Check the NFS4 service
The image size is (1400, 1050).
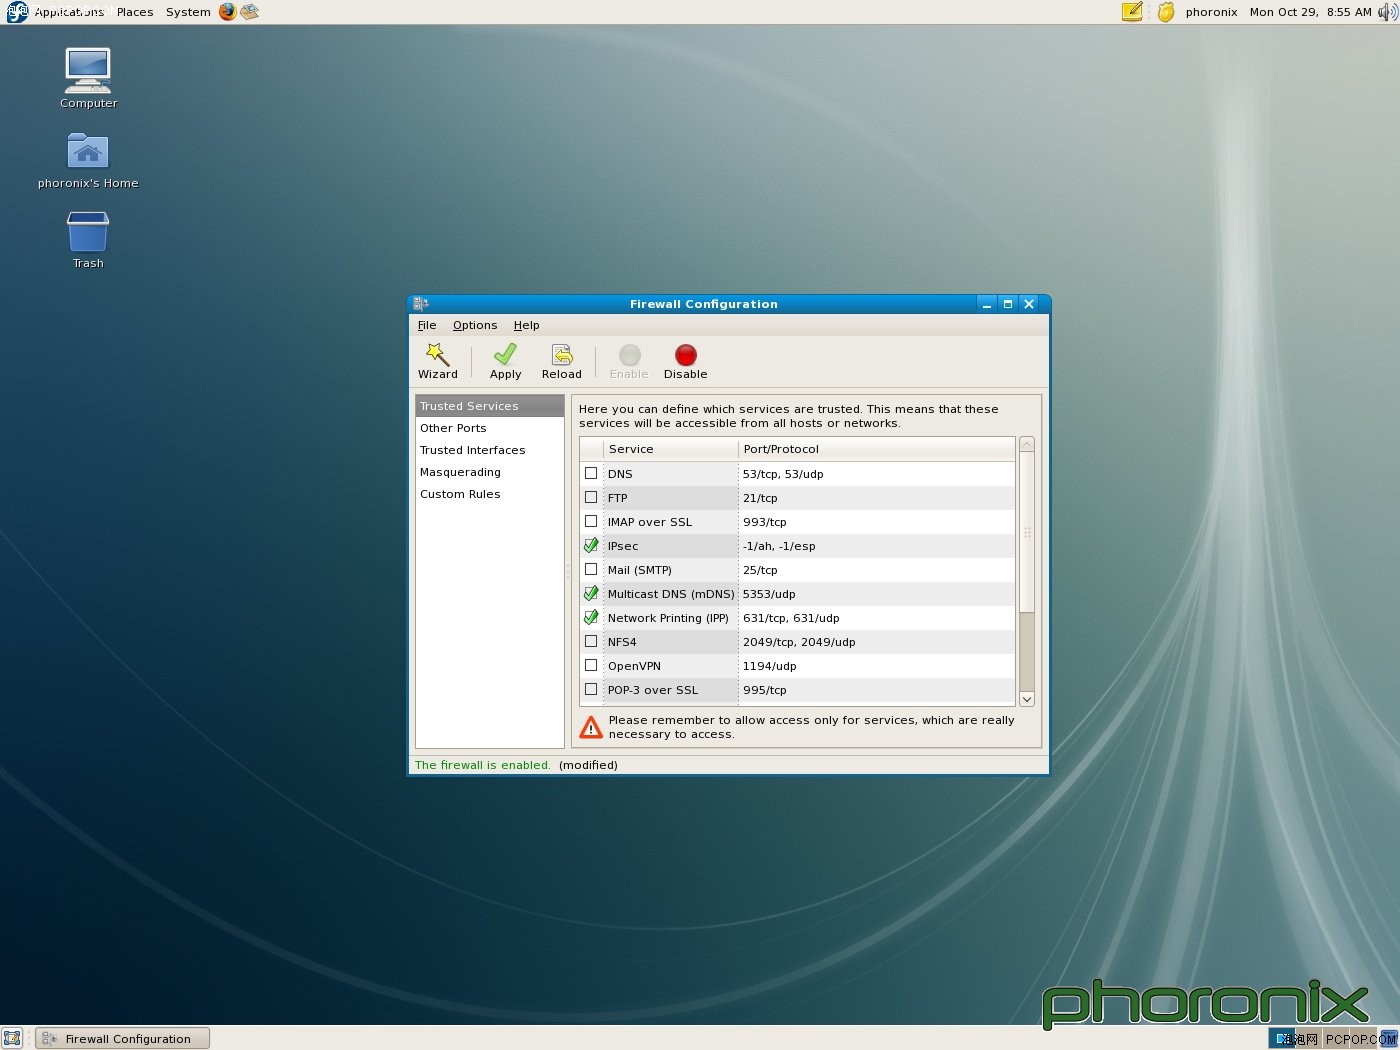point(591,641)
